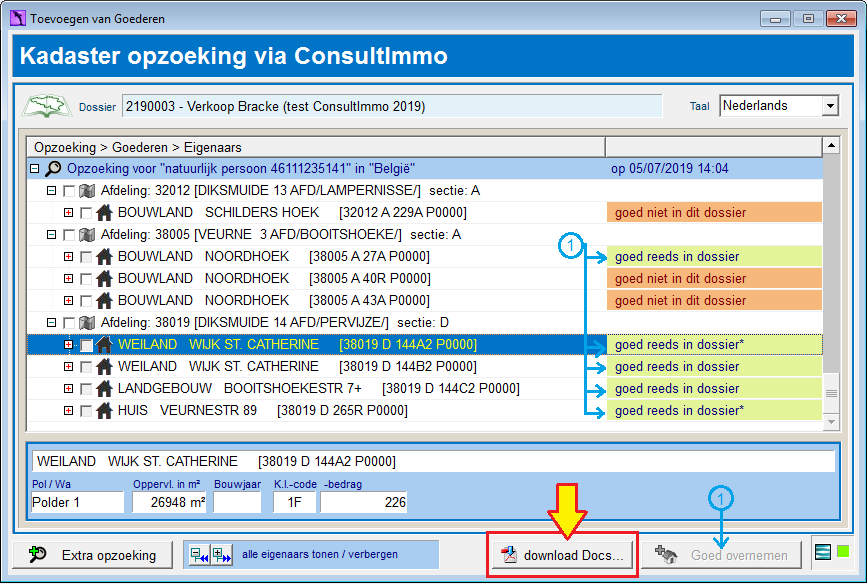Expand the HUIS VEURNESTR 89 owners

pyautogui.click(x=68, y=411)
